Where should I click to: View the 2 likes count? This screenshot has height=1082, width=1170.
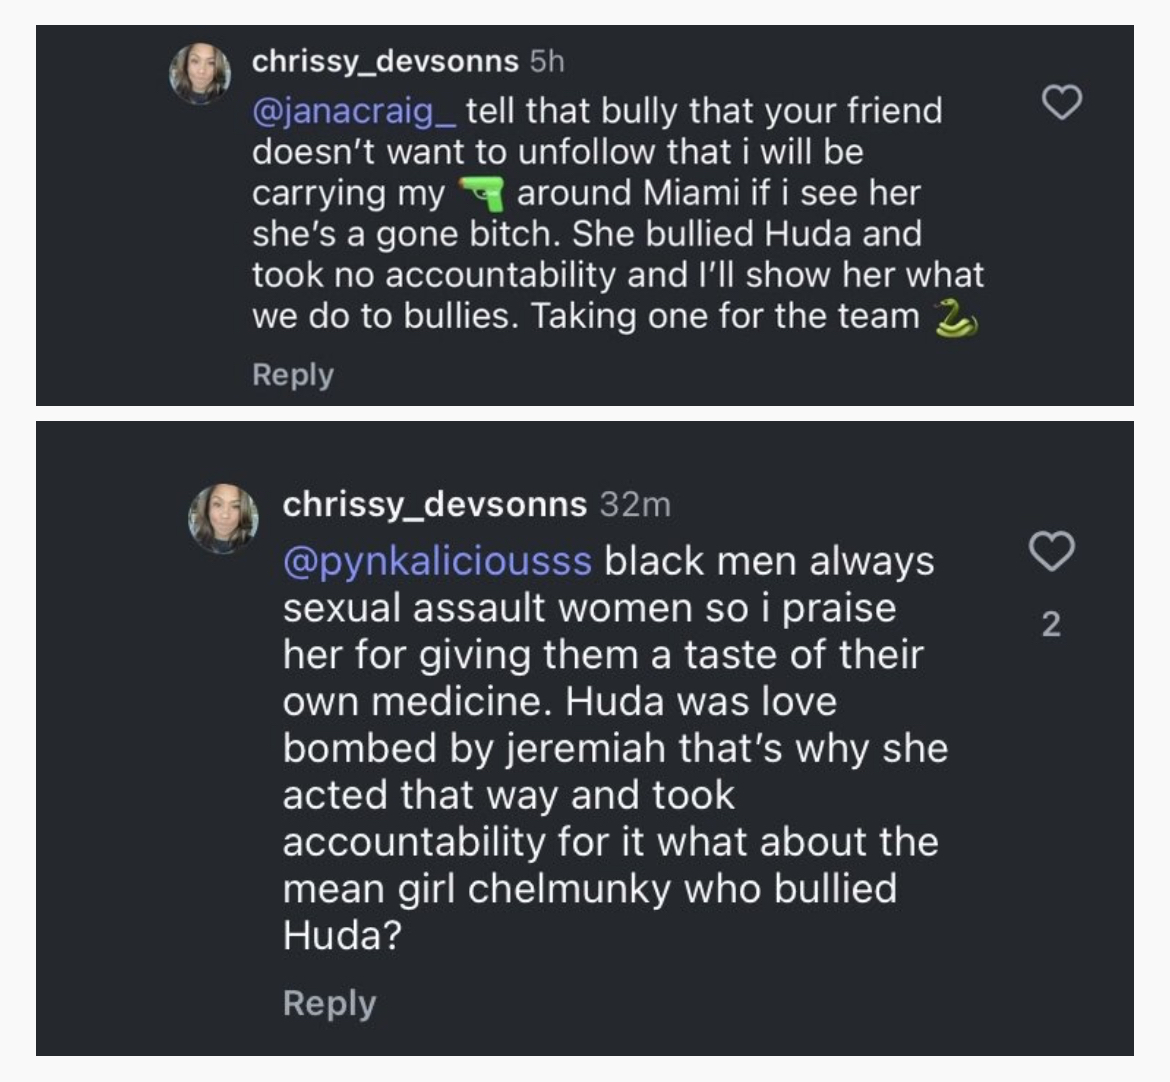tap(1051, 624)
